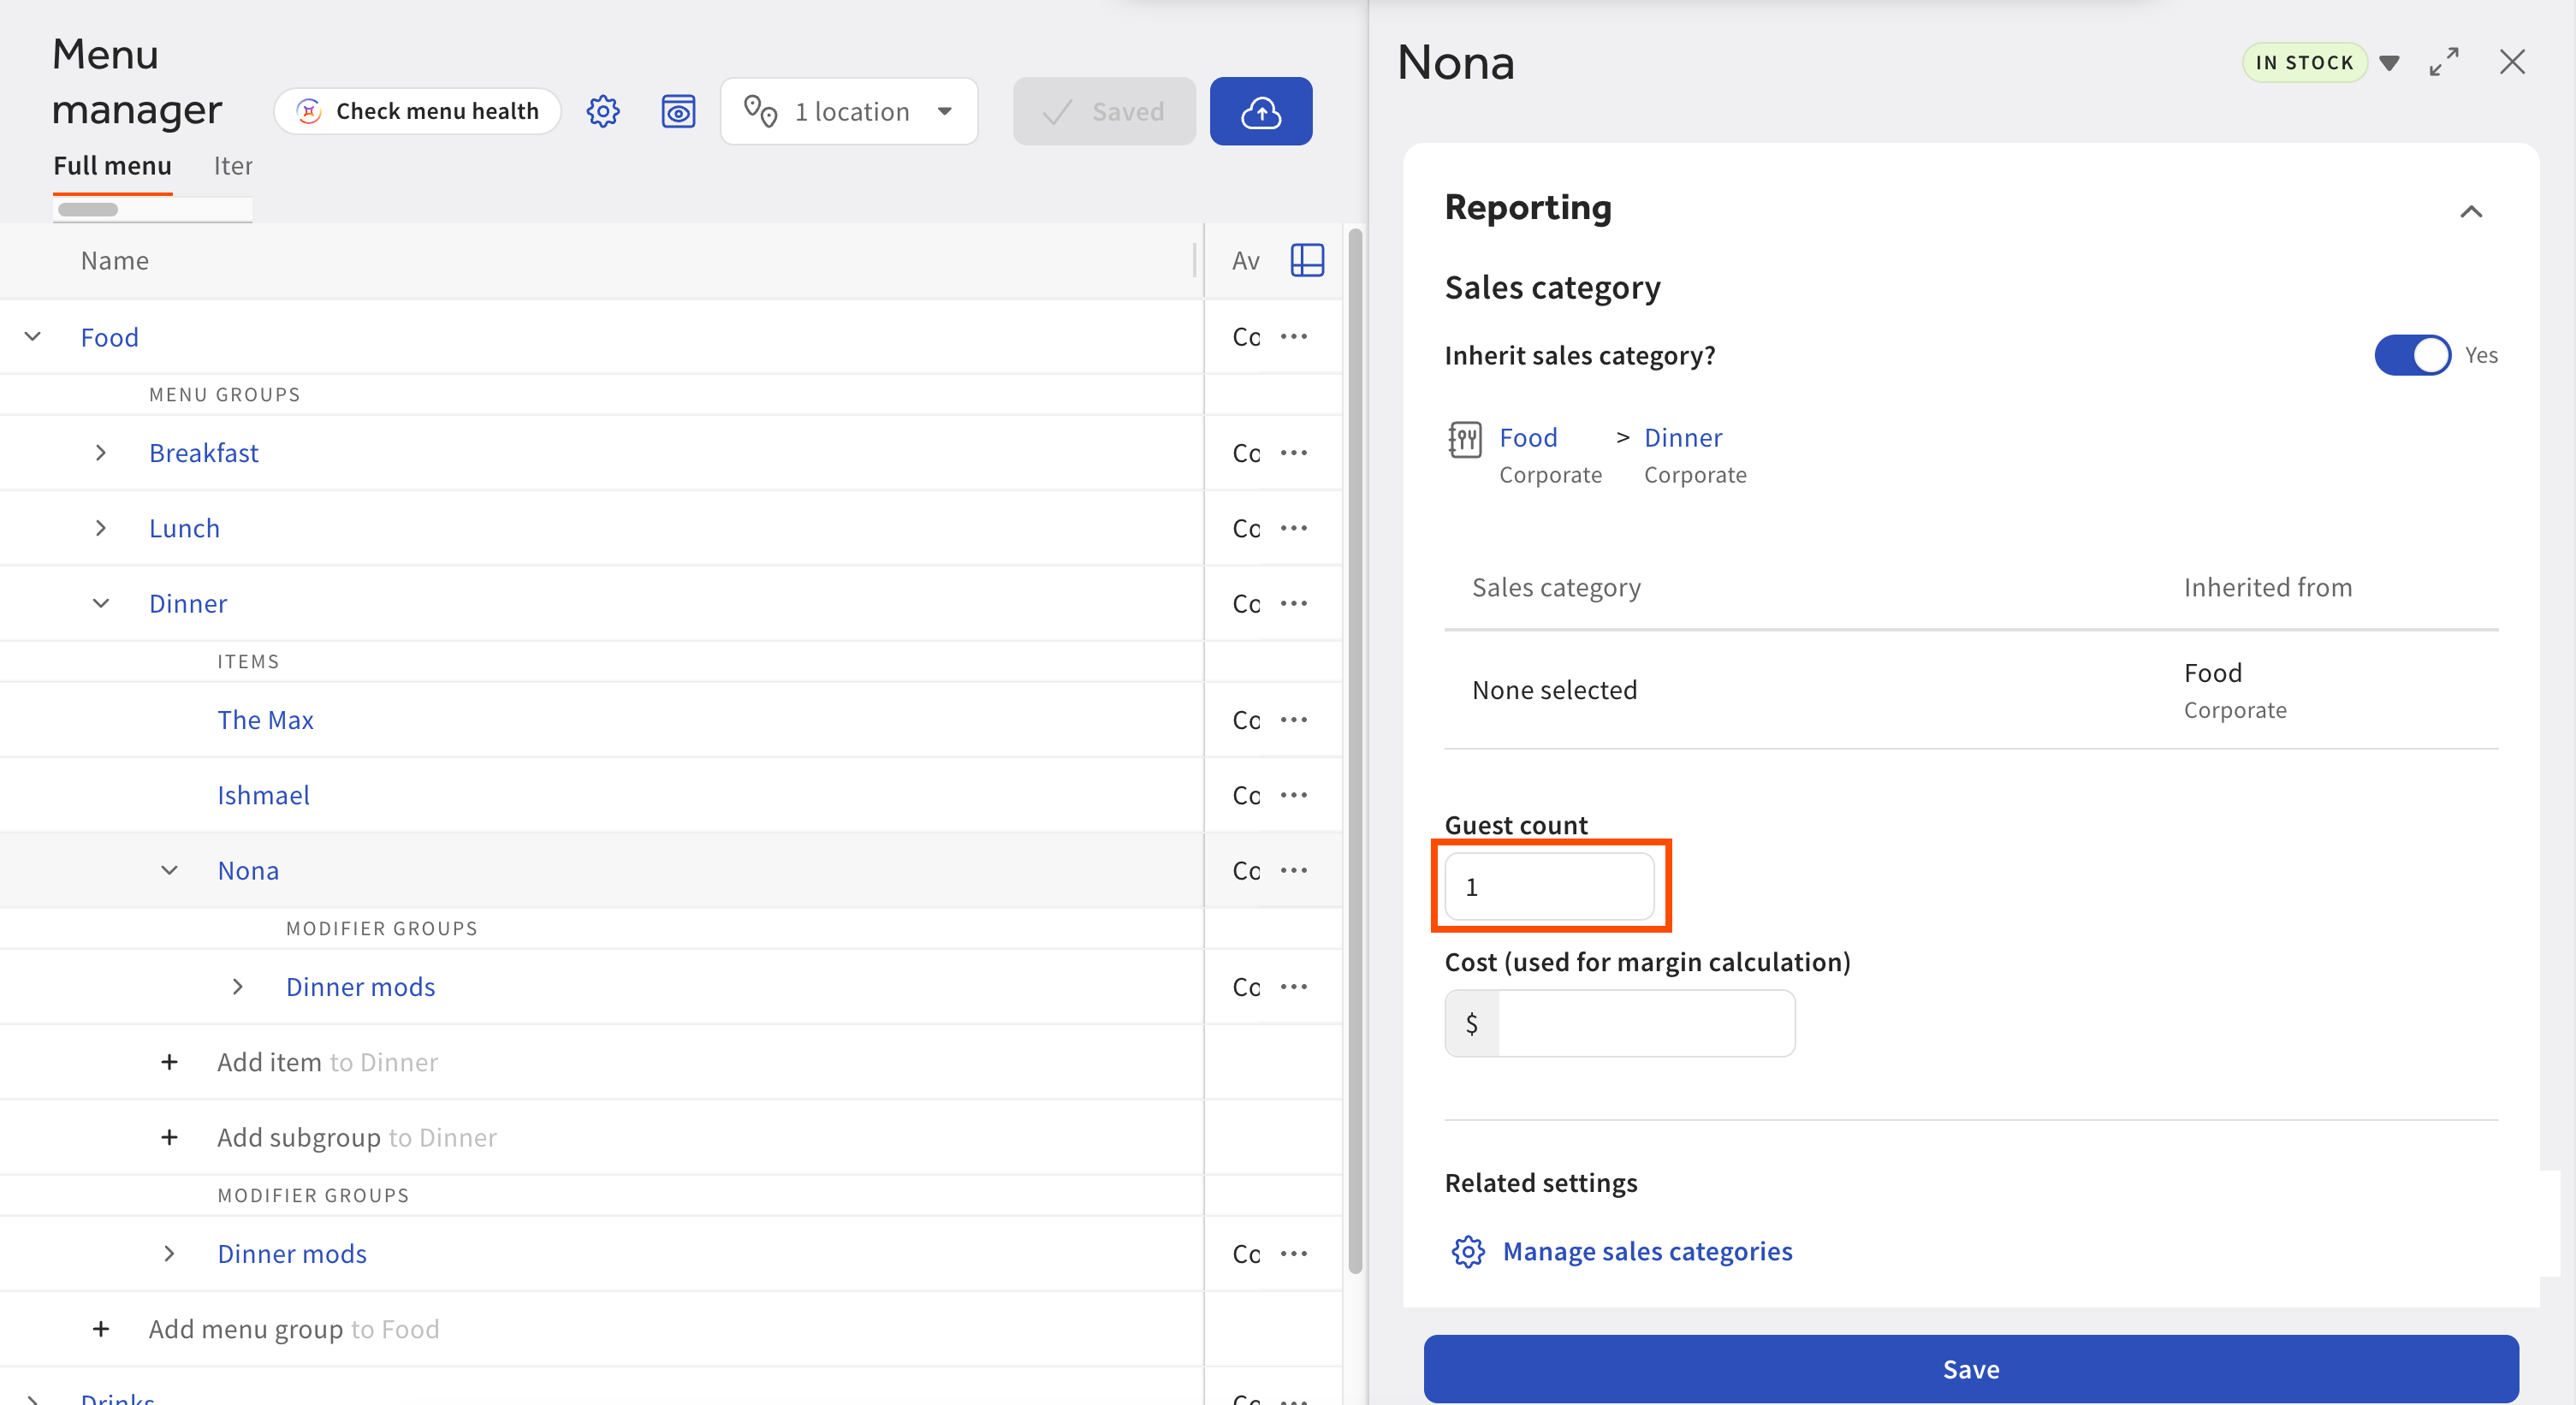2576x1405 pixels.
Task: Close the Nona details panel
Action: [2512, 62]
